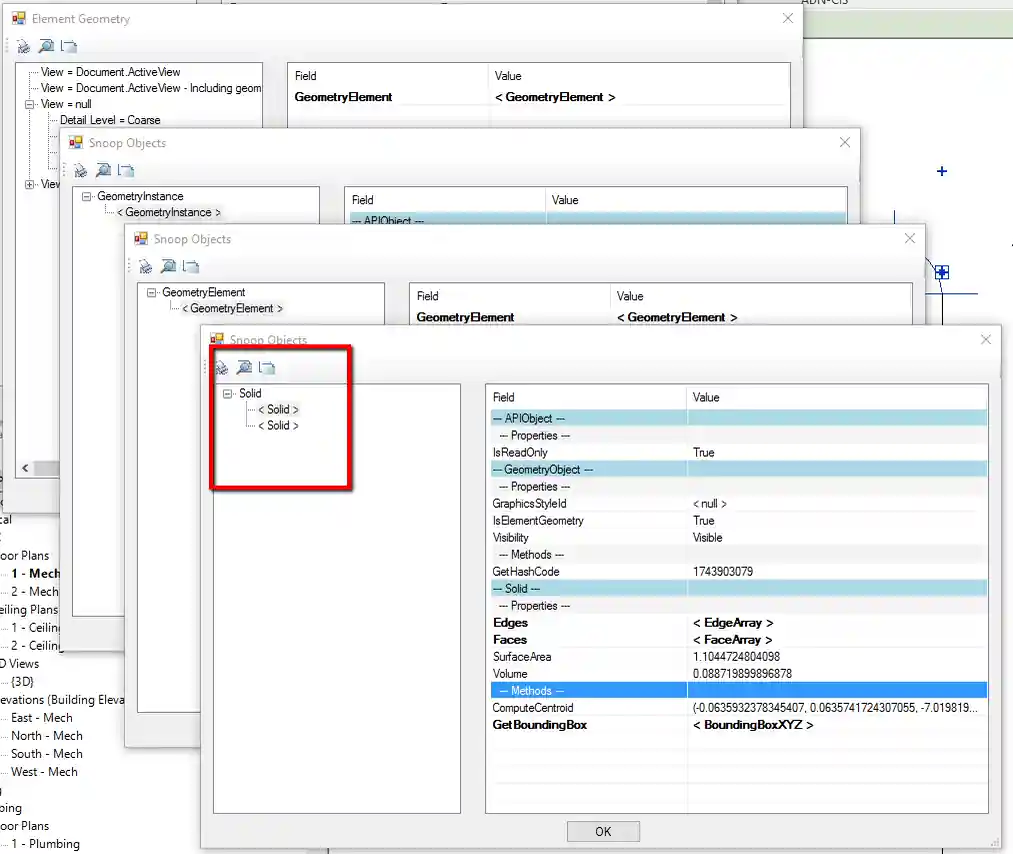1013x854 pixels.
Task: Click print preview in the GeometryInstance snoop window
Action: pyautogui.click(x=103, y=170)
